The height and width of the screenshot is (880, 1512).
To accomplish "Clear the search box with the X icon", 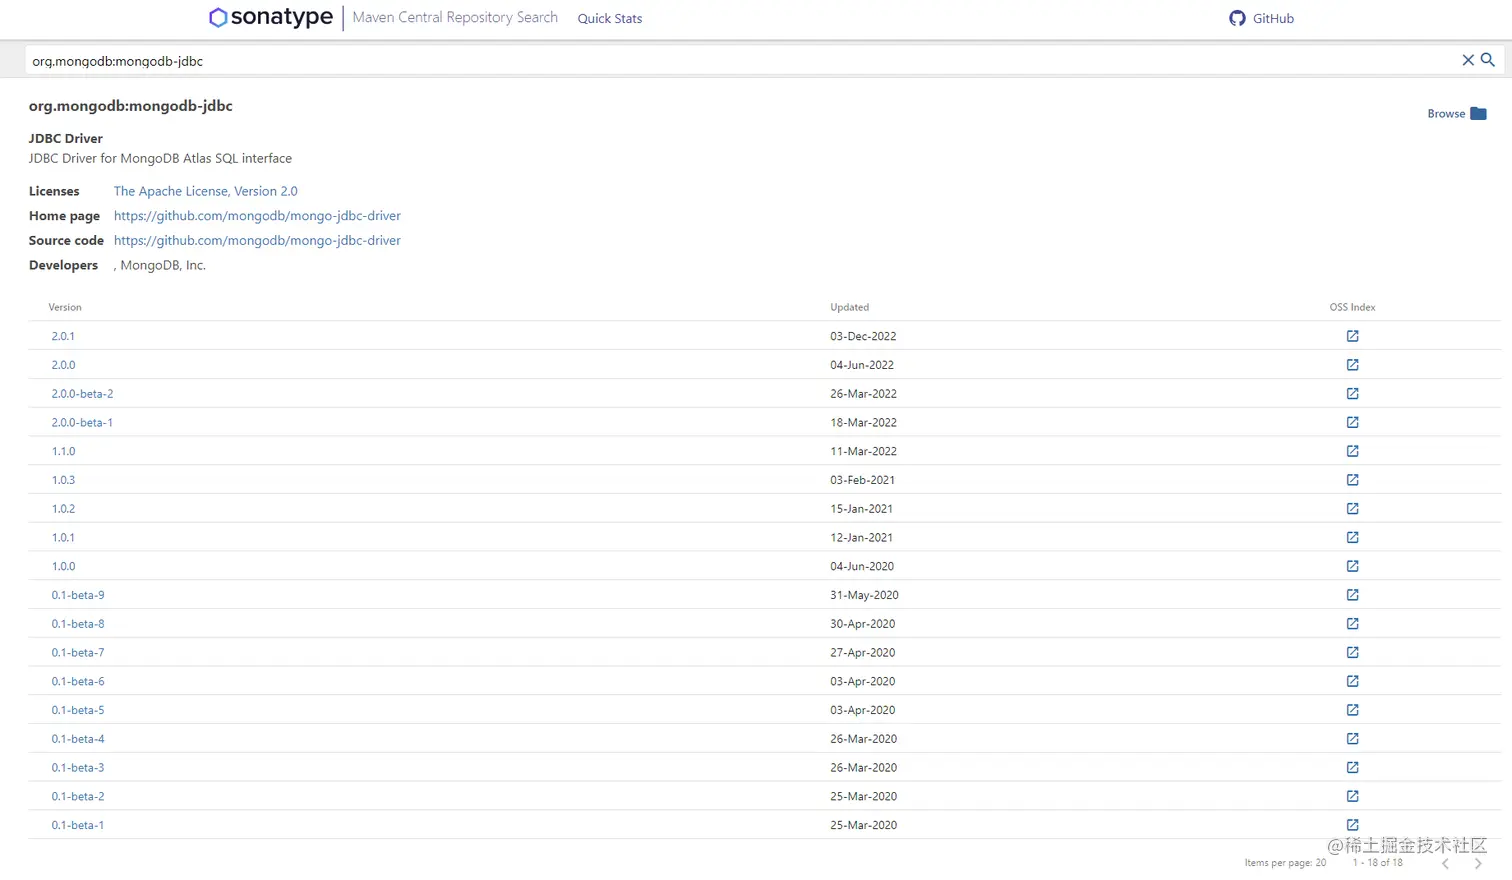I will 1468,60.
